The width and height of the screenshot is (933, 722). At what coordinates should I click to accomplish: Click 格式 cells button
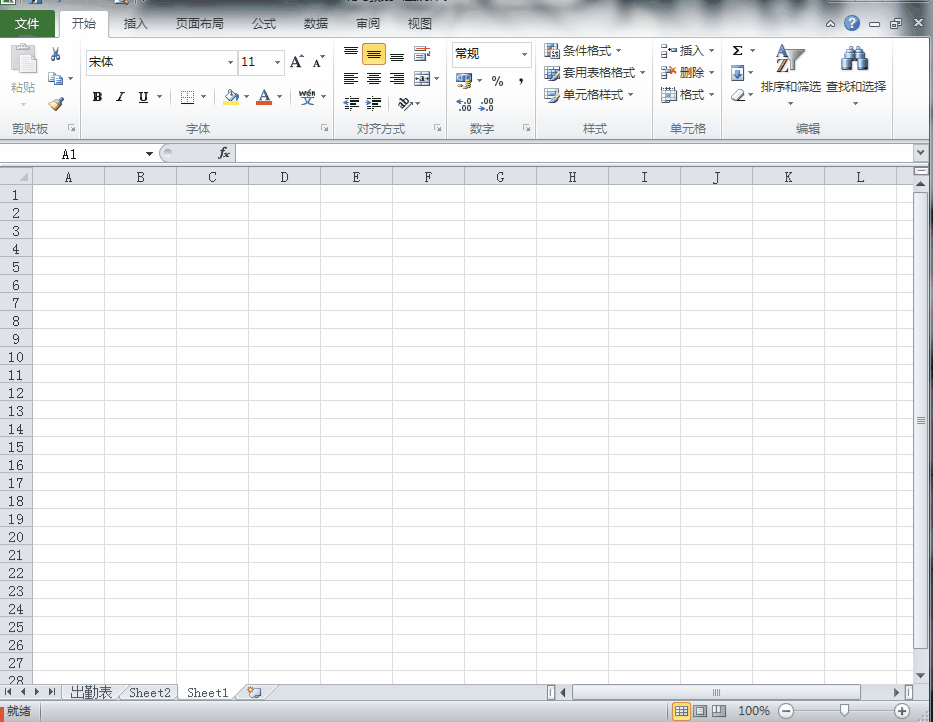tap(687, 95)
